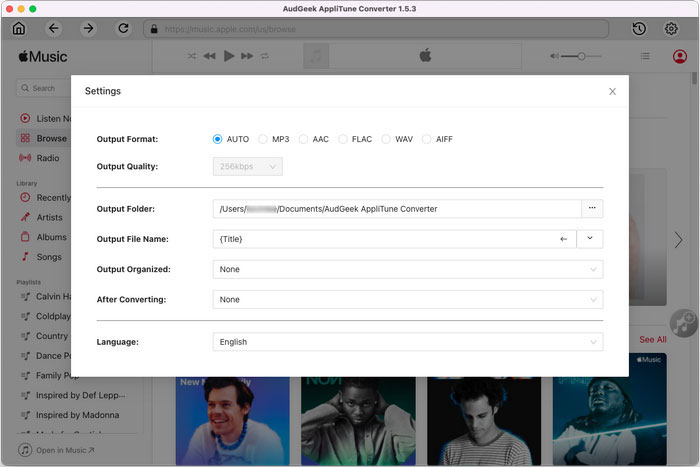Click the music note artwork placeholder
The width and height of the screenshot is (700, 467).
316,56
